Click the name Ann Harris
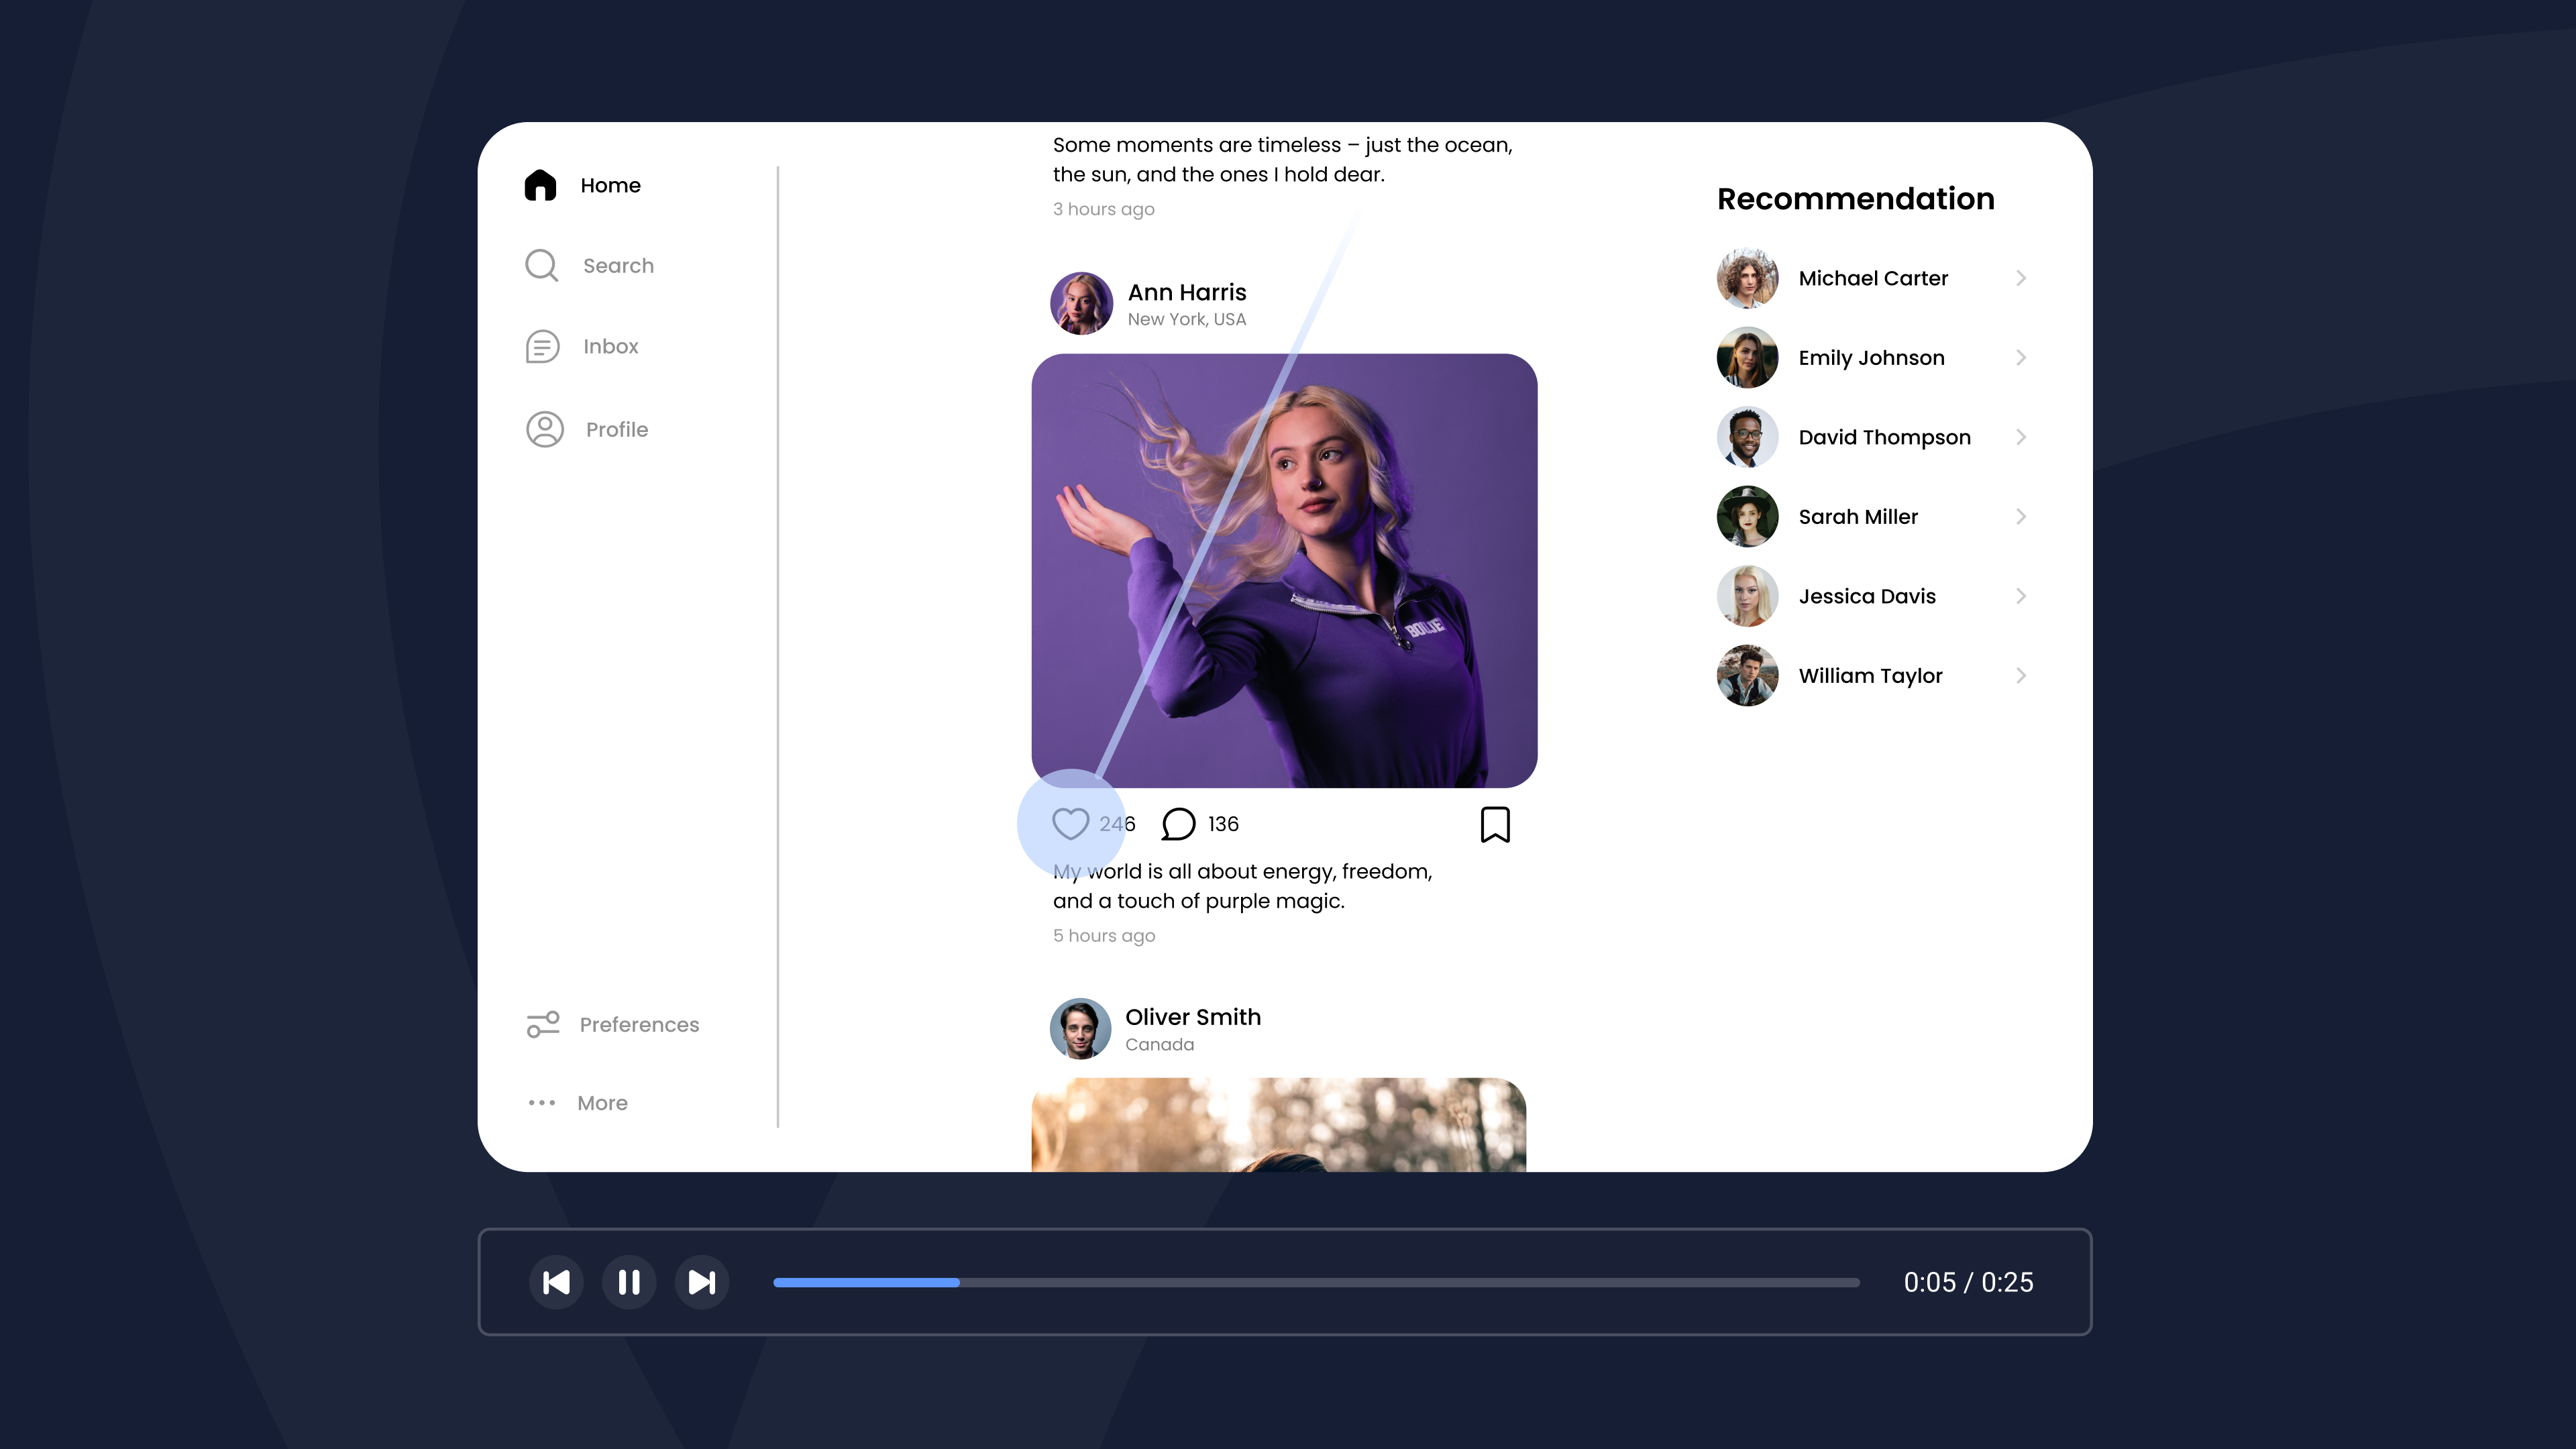The image size is (2576, 1449). coord(1186,292)
